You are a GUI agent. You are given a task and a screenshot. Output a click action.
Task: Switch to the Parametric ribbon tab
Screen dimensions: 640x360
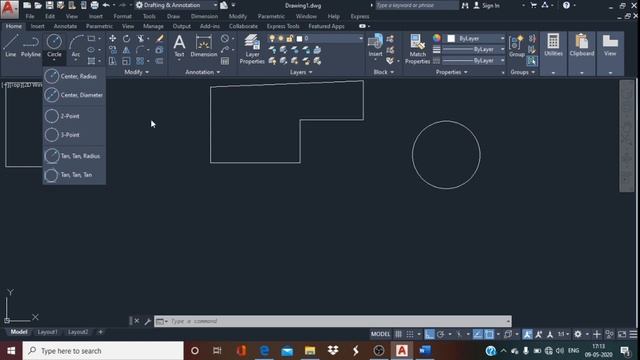point(99,26)
